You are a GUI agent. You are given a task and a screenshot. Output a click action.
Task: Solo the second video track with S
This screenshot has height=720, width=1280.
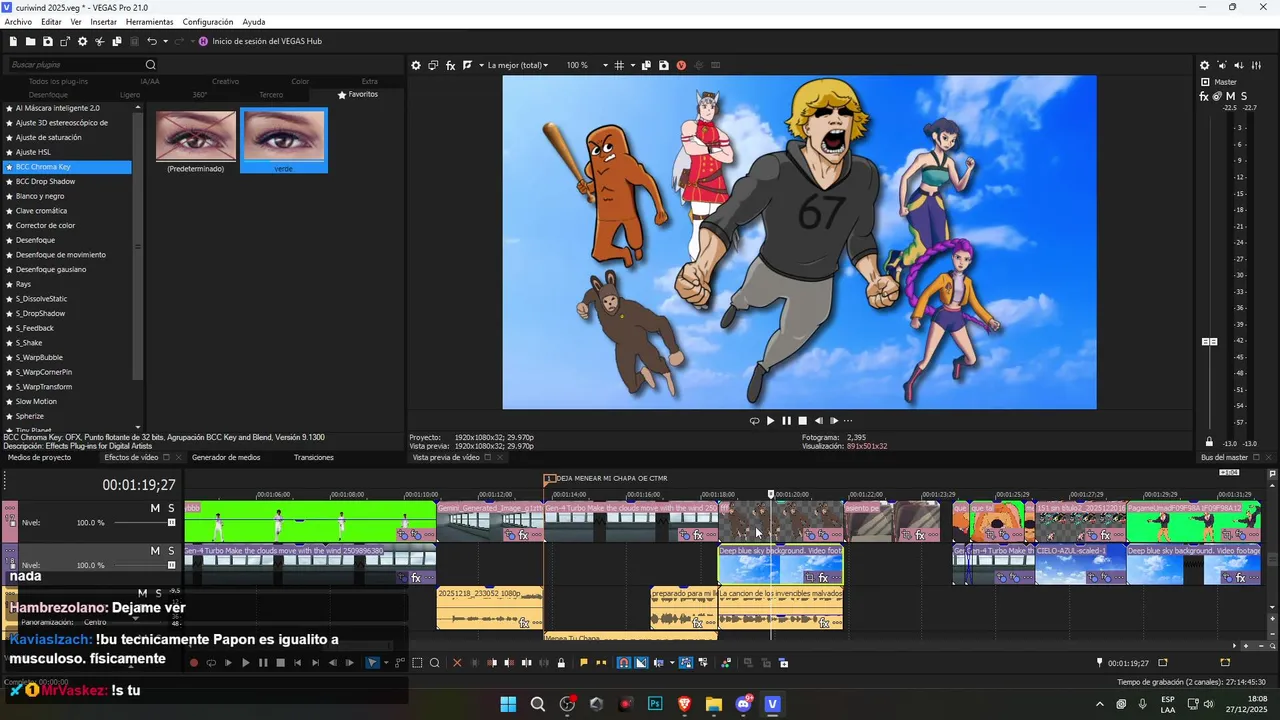(x=171, y=551)
